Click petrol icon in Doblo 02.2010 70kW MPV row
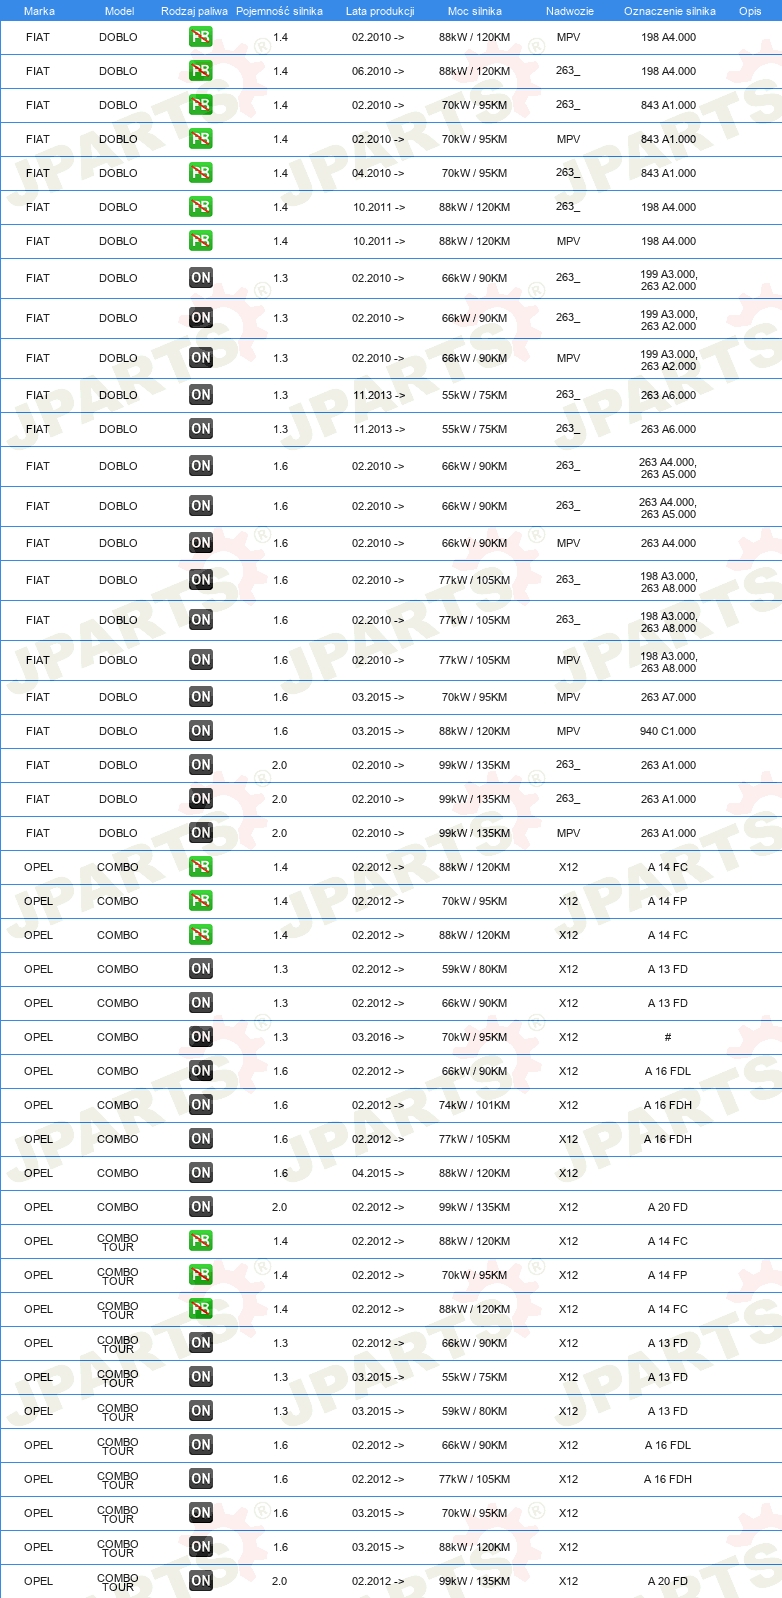Screen dimensions: 782x1598 click(x=201, y=139)
